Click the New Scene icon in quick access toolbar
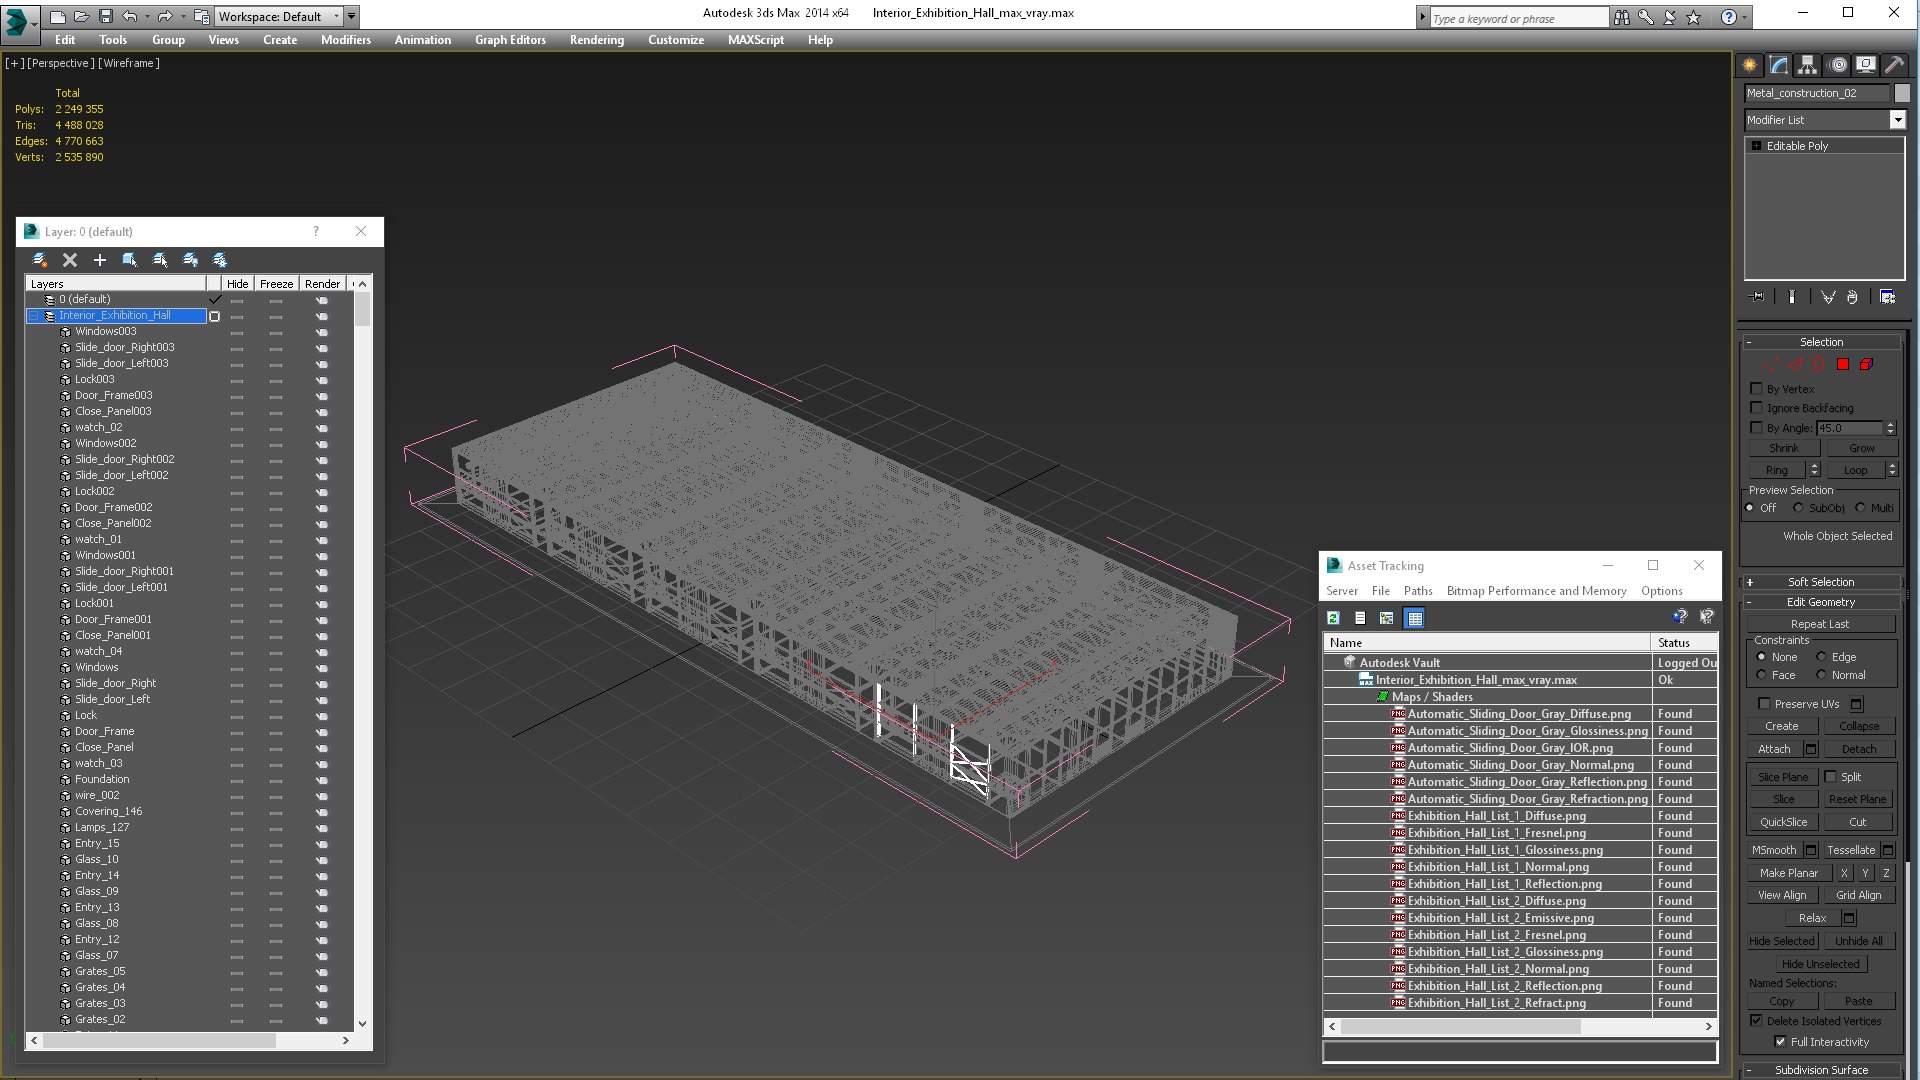The height and width of the screenshot is (1080, 1920). 58,16
